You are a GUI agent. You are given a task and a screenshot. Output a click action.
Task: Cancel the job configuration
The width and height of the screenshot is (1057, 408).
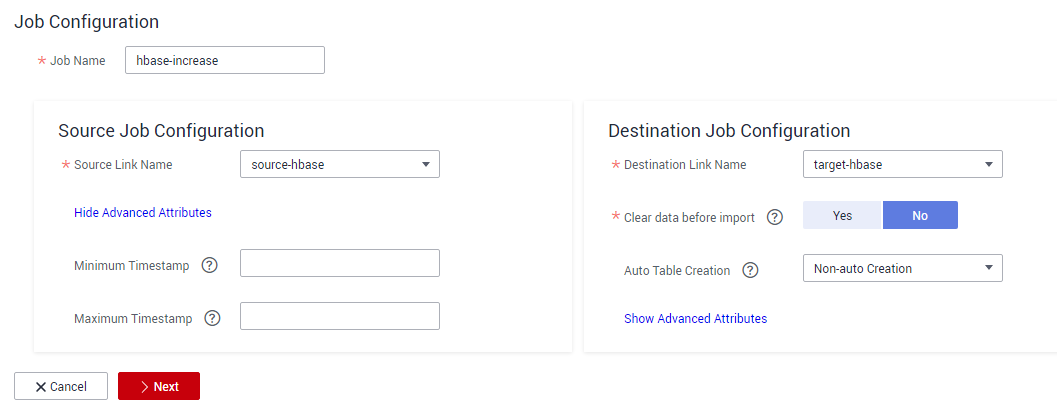pos(61,386)
